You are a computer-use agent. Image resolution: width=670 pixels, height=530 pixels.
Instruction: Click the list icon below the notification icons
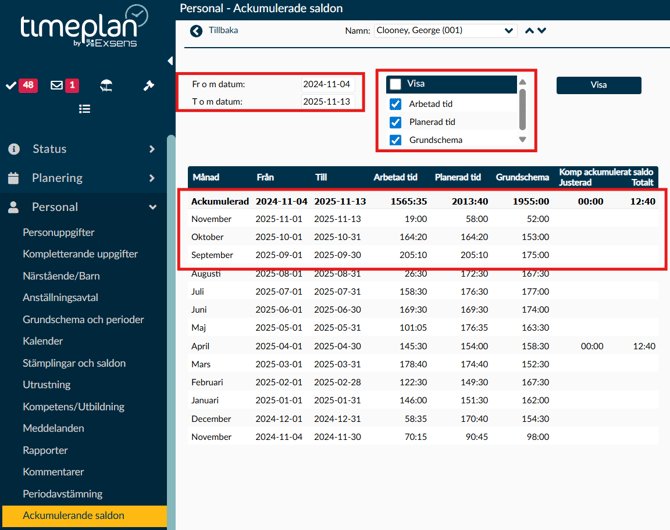(85, 109)
